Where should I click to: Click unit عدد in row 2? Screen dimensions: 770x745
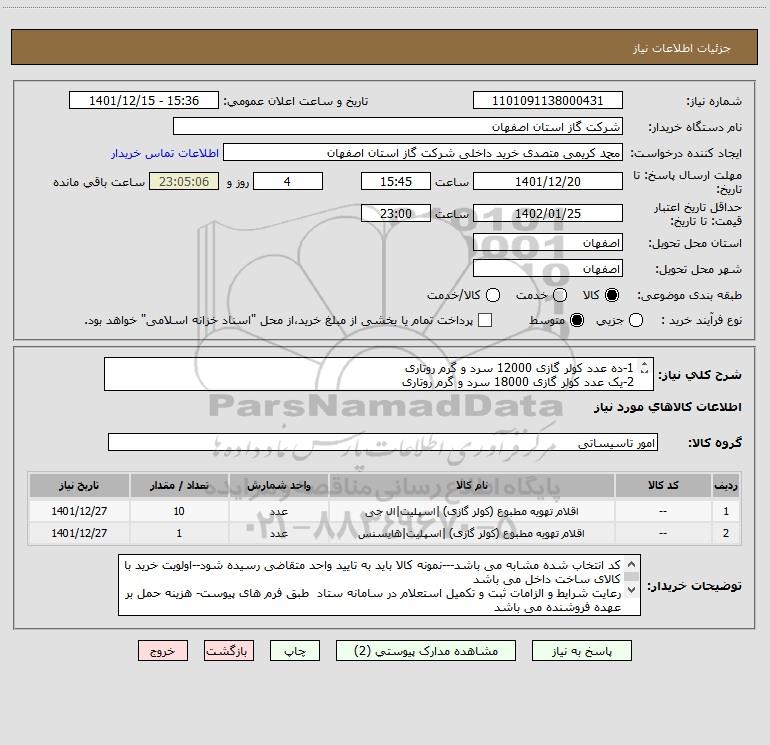278,533
